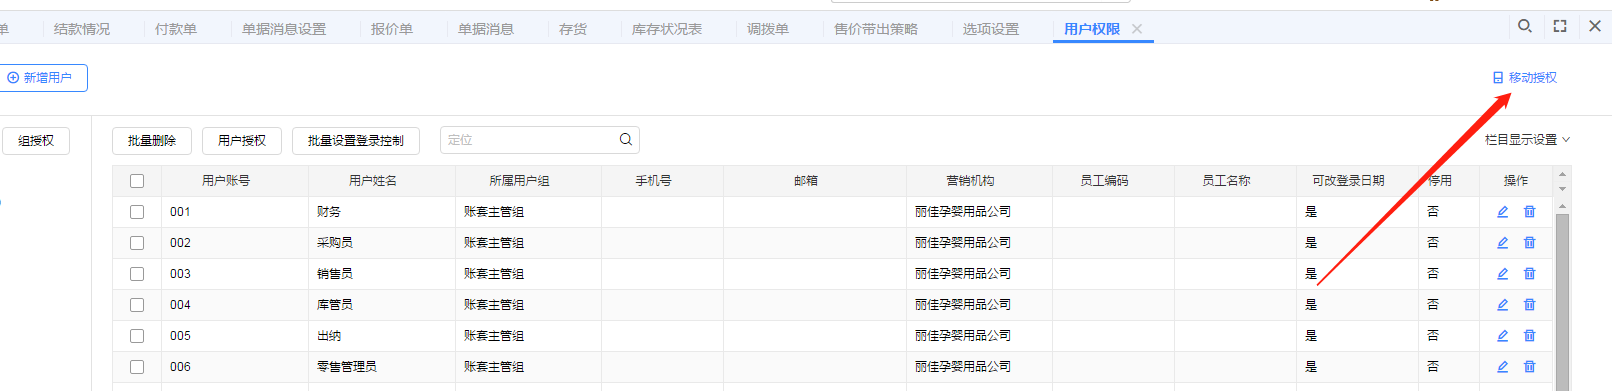Toggle fullscreen expand icon
Image resolution: width=1612 pixels, height=391 pixels.
1560,26
